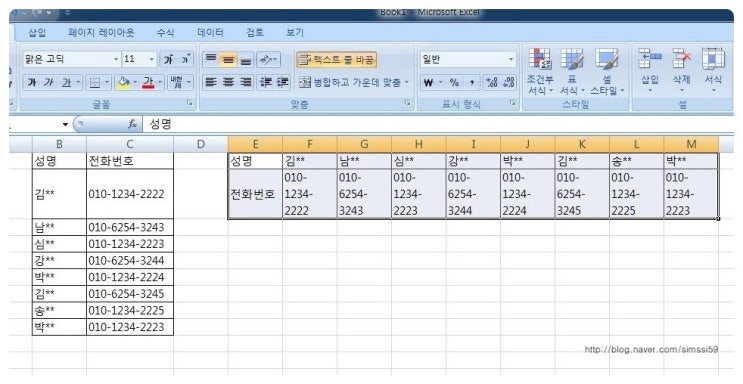Align text to top
This screenshot has height=384, width=743.
pos(211,60)
